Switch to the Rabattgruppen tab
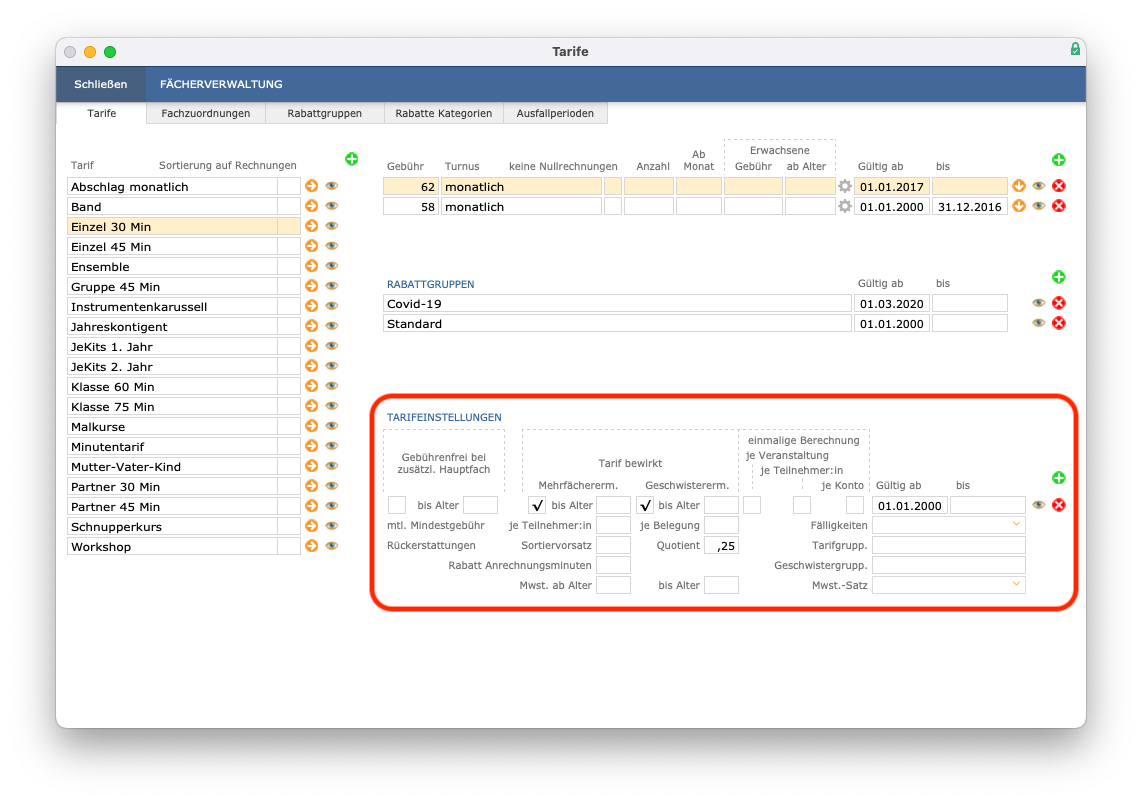1142x802 pixels. 324,113
